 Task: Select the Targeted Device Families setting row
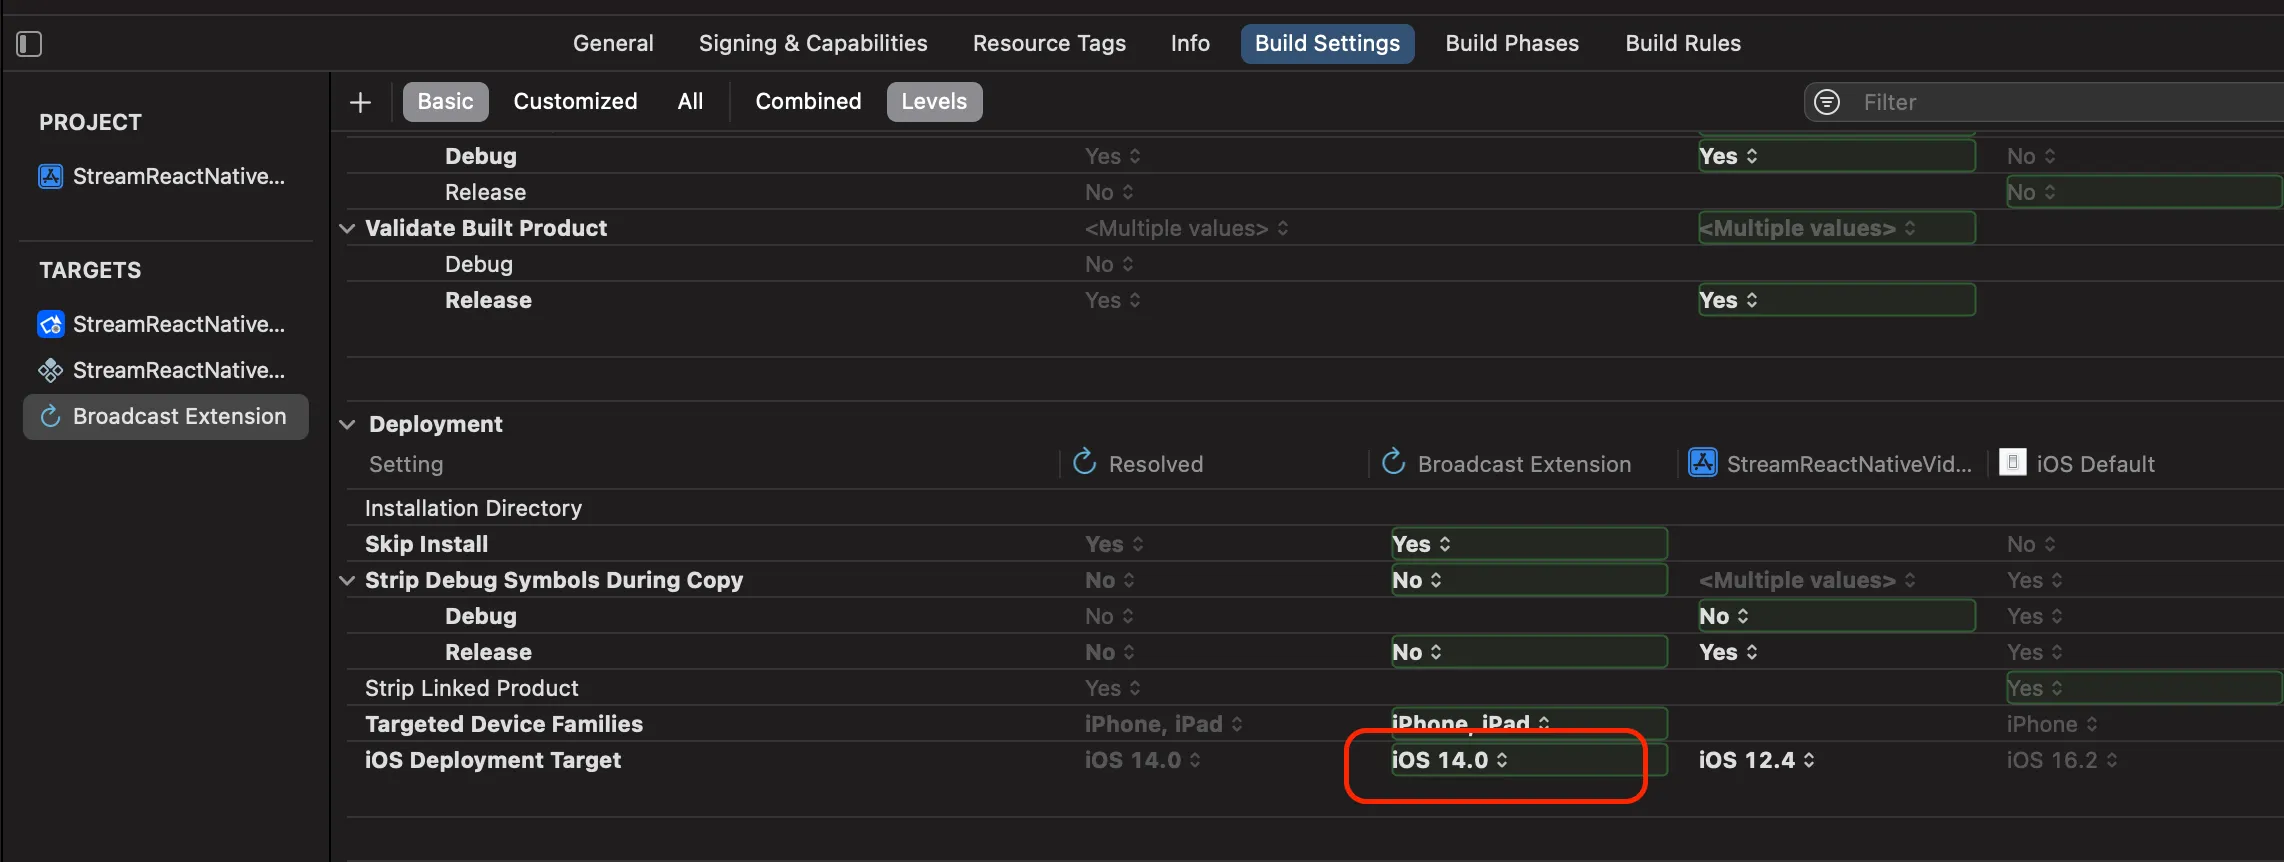pyautogui.click(x=1315, y=725)
